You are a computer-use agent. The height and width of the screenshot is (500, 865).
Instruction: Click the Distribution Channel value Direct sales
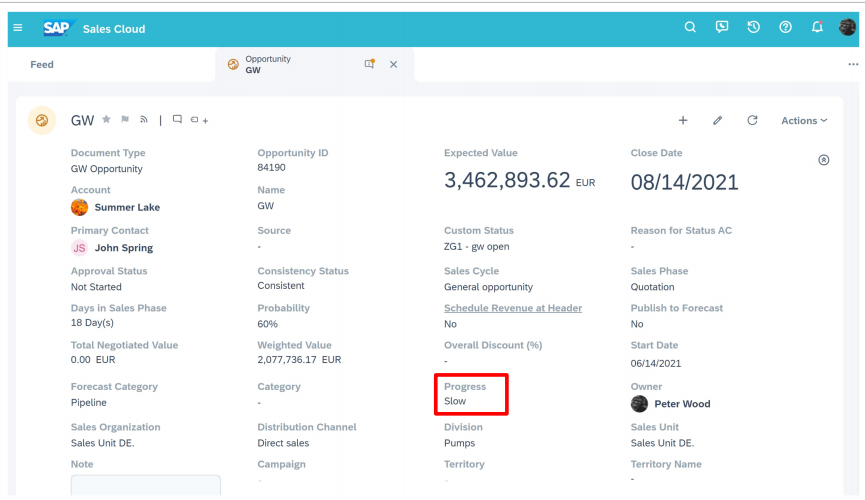(283, 443)
